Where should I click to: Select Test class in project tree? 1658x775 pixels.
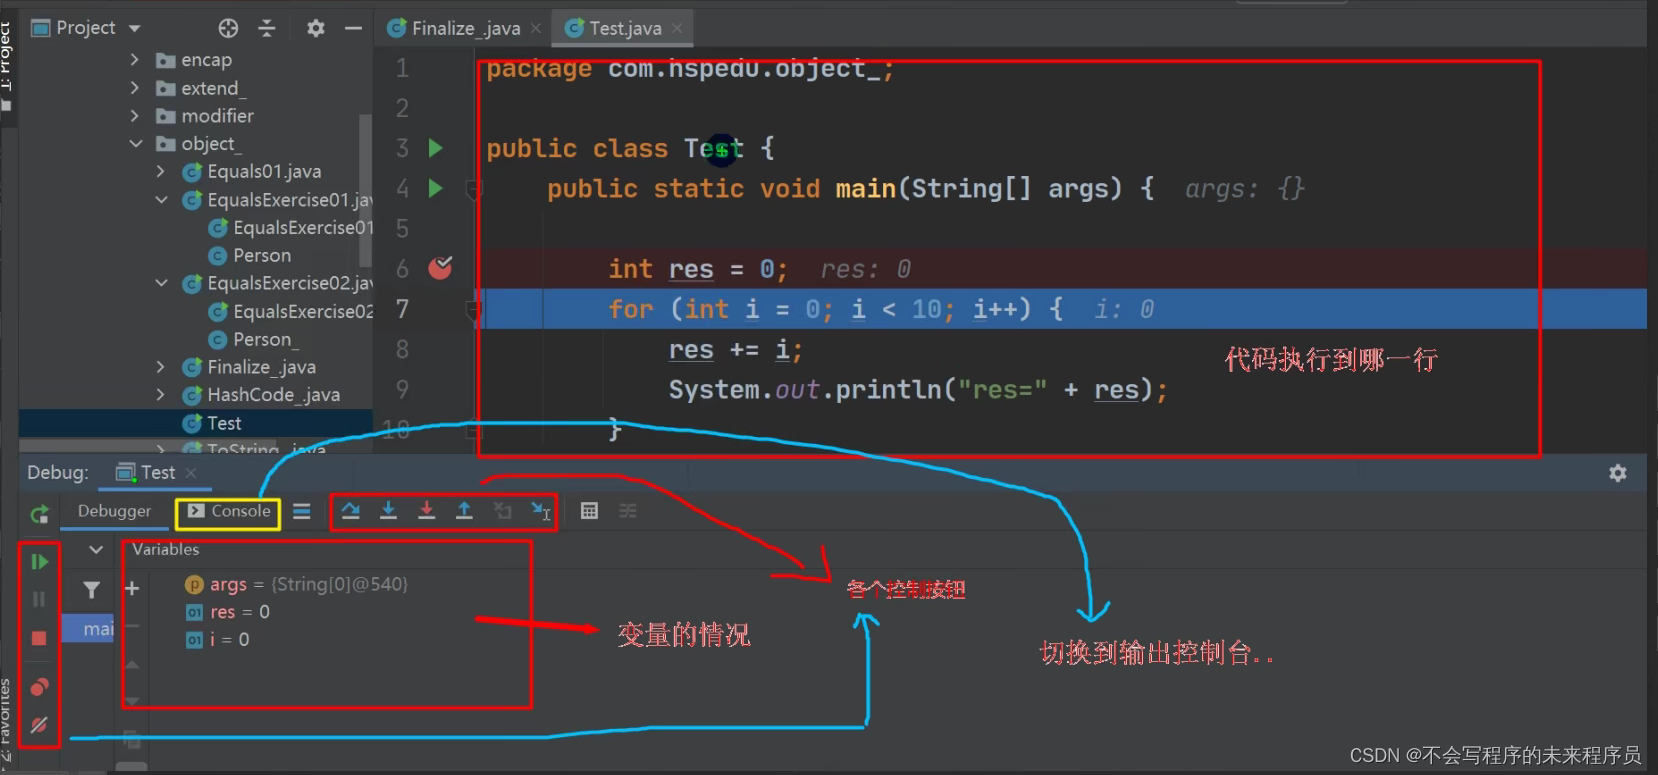coord(196,423)
